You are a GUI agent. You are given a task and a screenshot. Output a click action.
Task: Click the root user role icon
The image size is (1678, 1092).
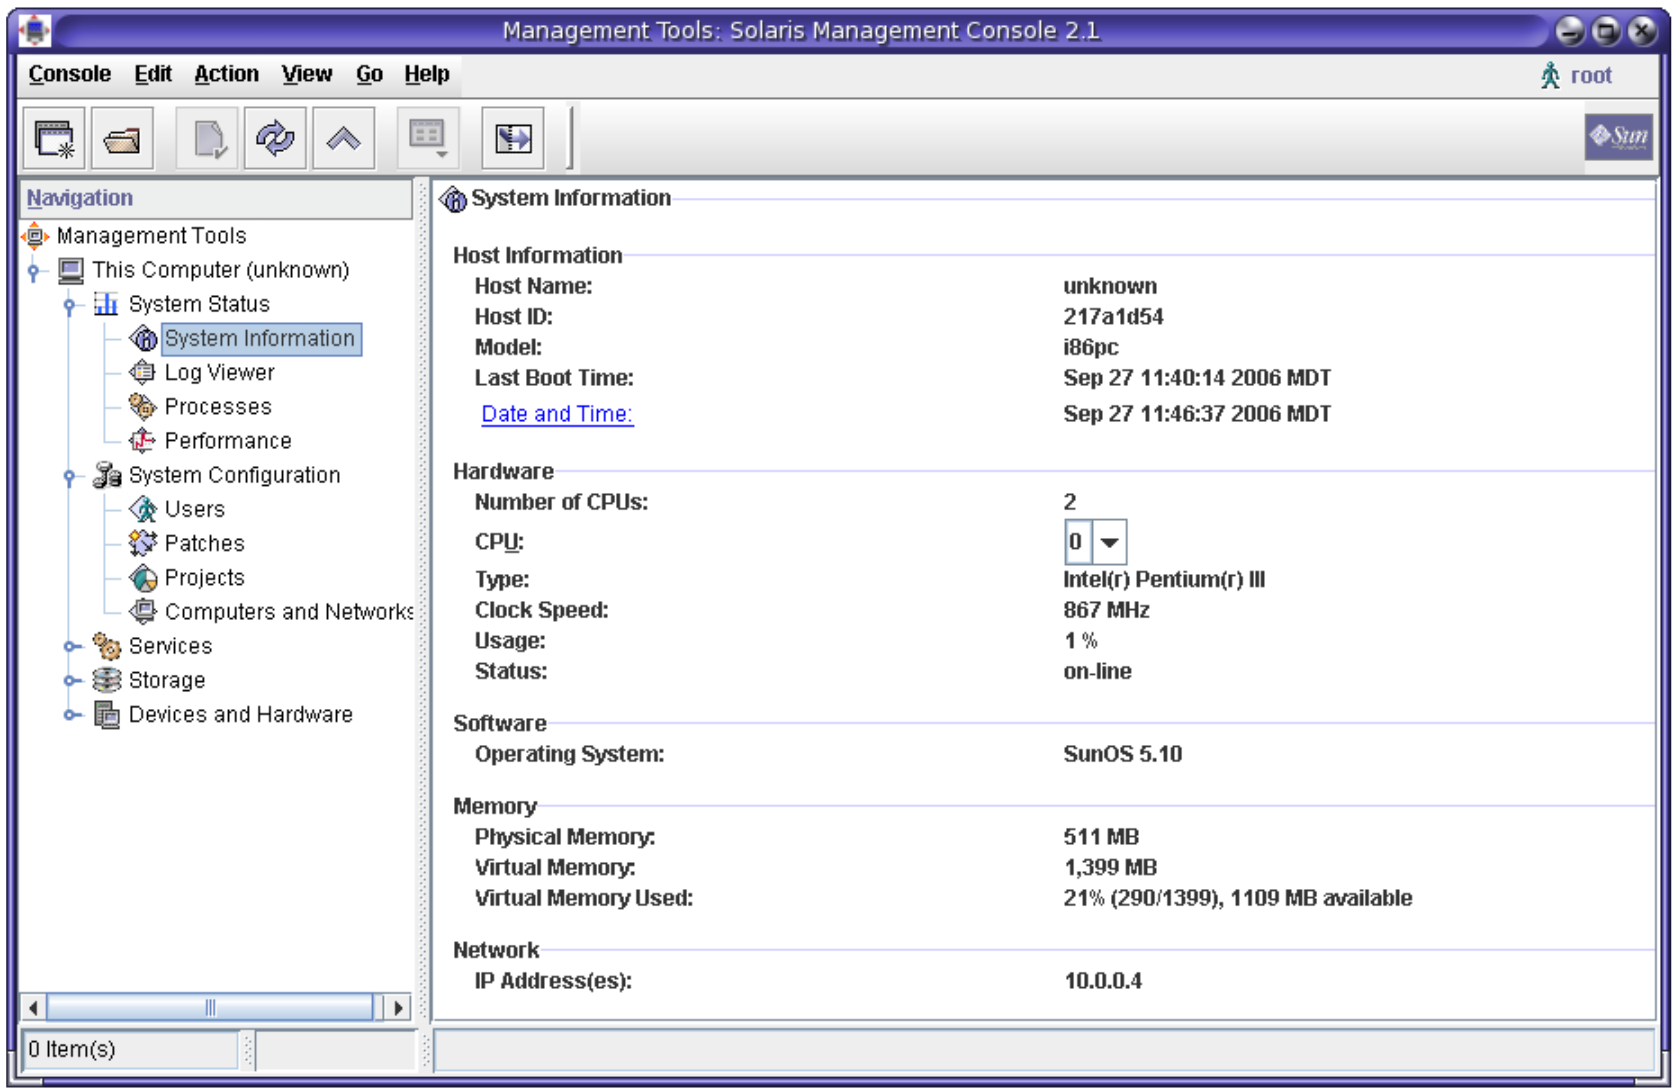(1550, 75)
